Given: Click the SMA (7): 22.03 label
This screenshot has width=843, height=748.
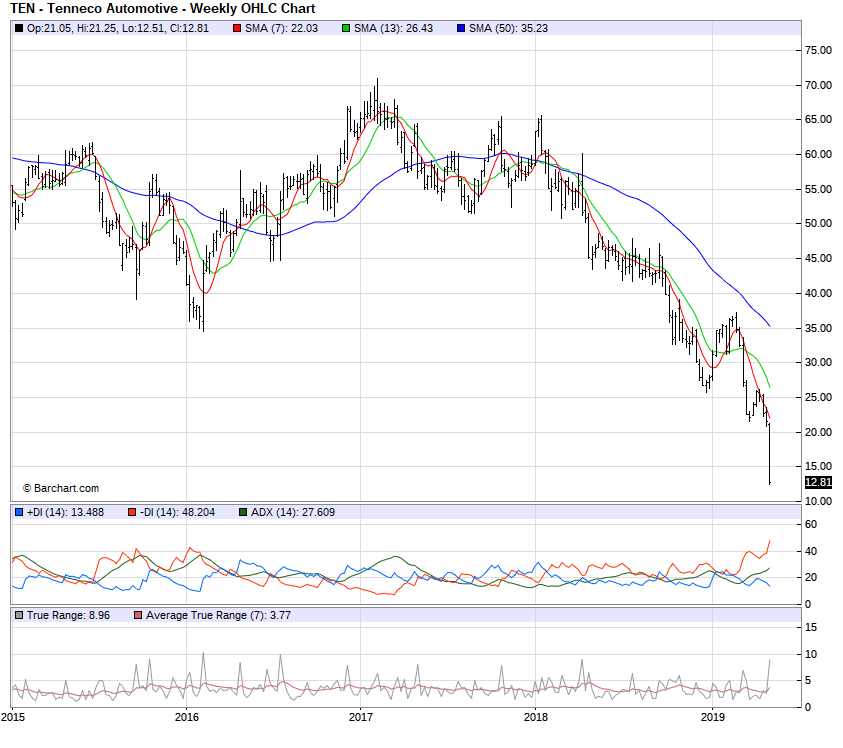Looking at the screenshot, I should point(281,28).
